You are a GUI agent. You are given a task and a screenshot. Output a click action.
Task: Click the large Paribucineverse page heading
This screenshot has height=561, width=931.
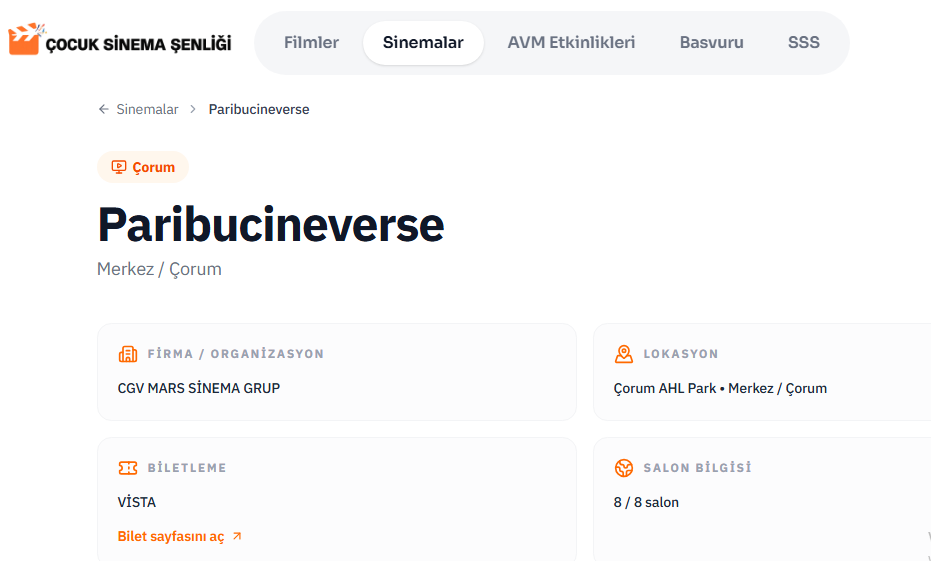tap(270, 224)
